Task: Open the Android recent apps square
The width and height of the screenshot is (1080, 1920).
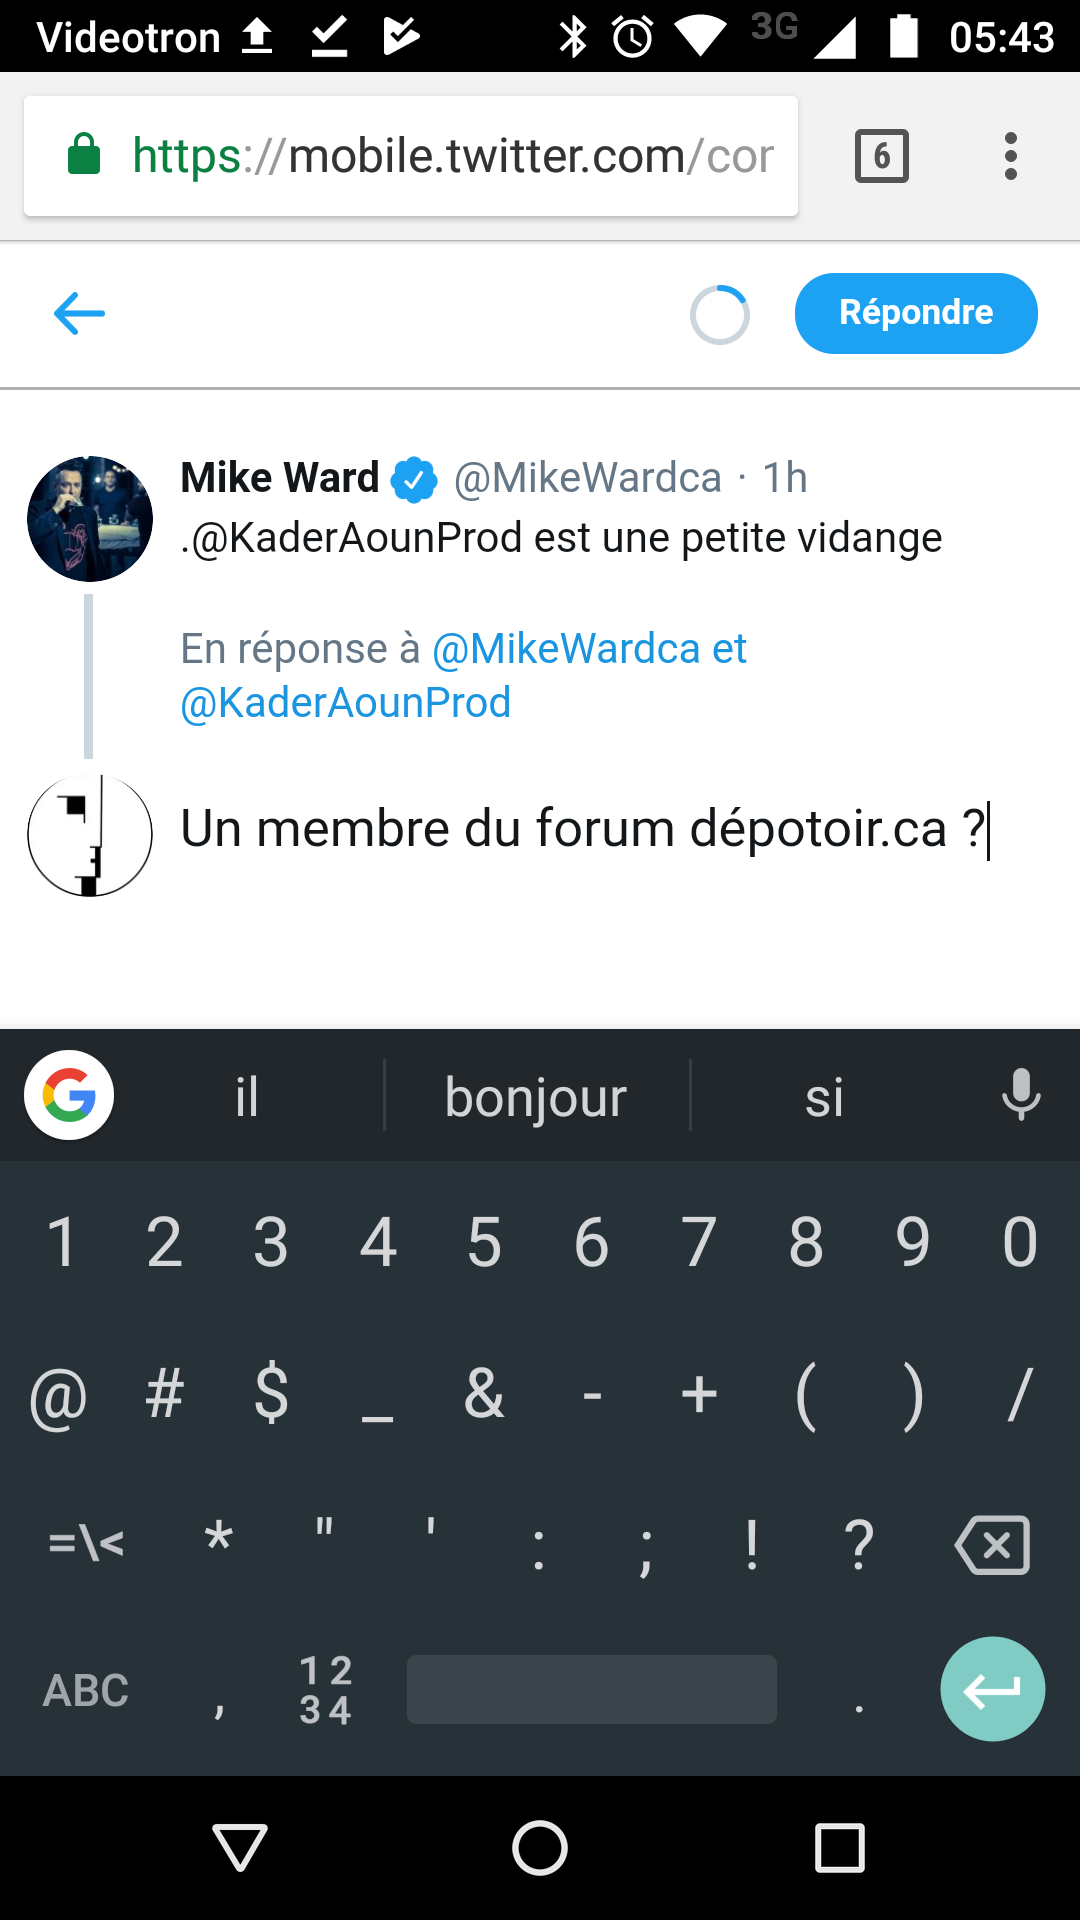Action: pyautogui.click(x=840, y=1847)
